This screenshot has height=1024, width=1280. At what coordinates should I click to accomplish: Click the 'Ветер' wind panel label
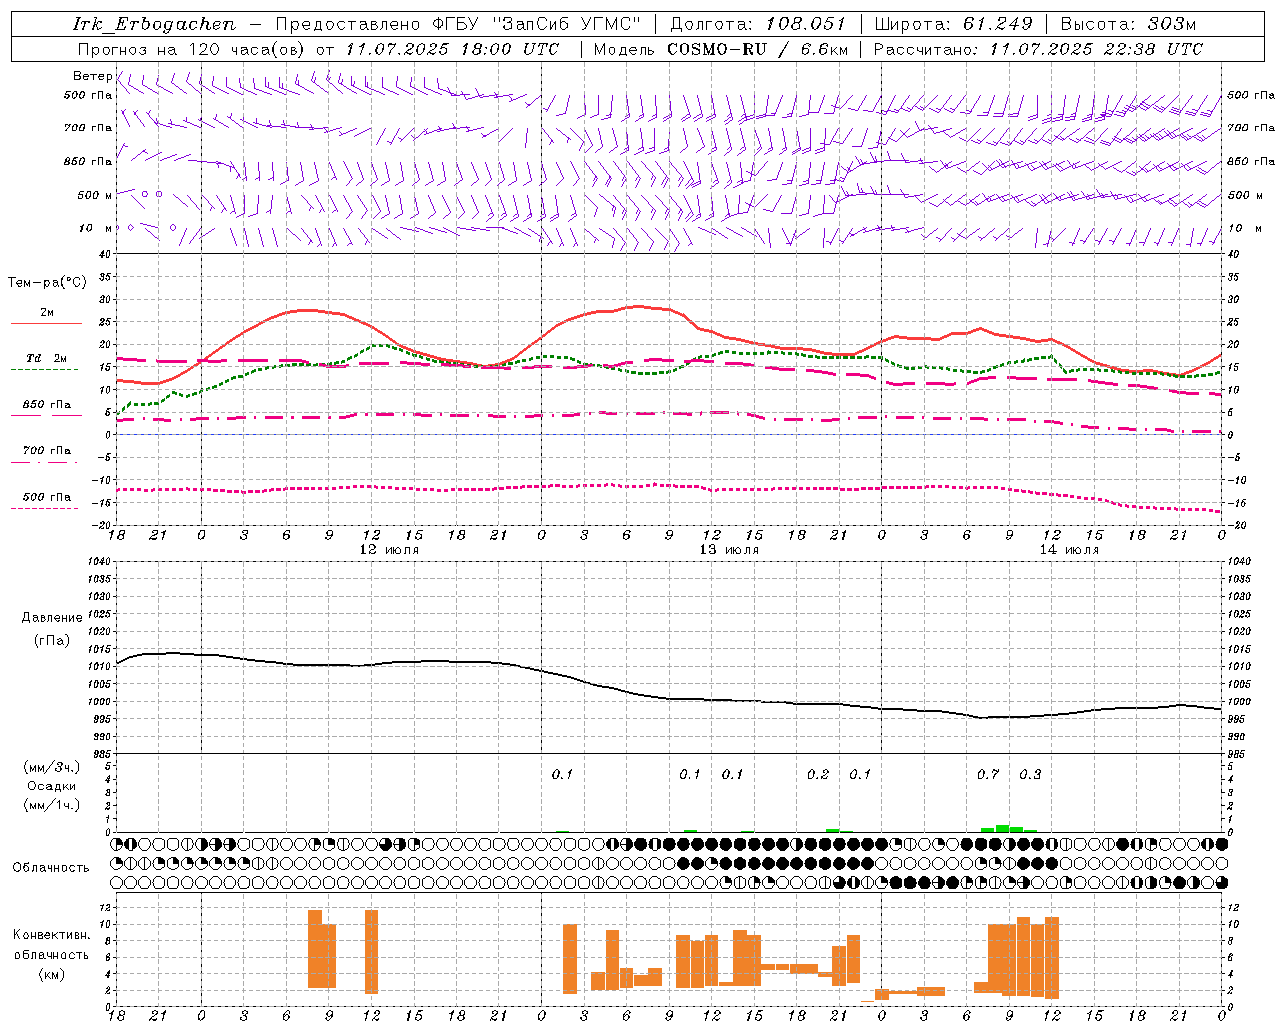coord(93,76)
